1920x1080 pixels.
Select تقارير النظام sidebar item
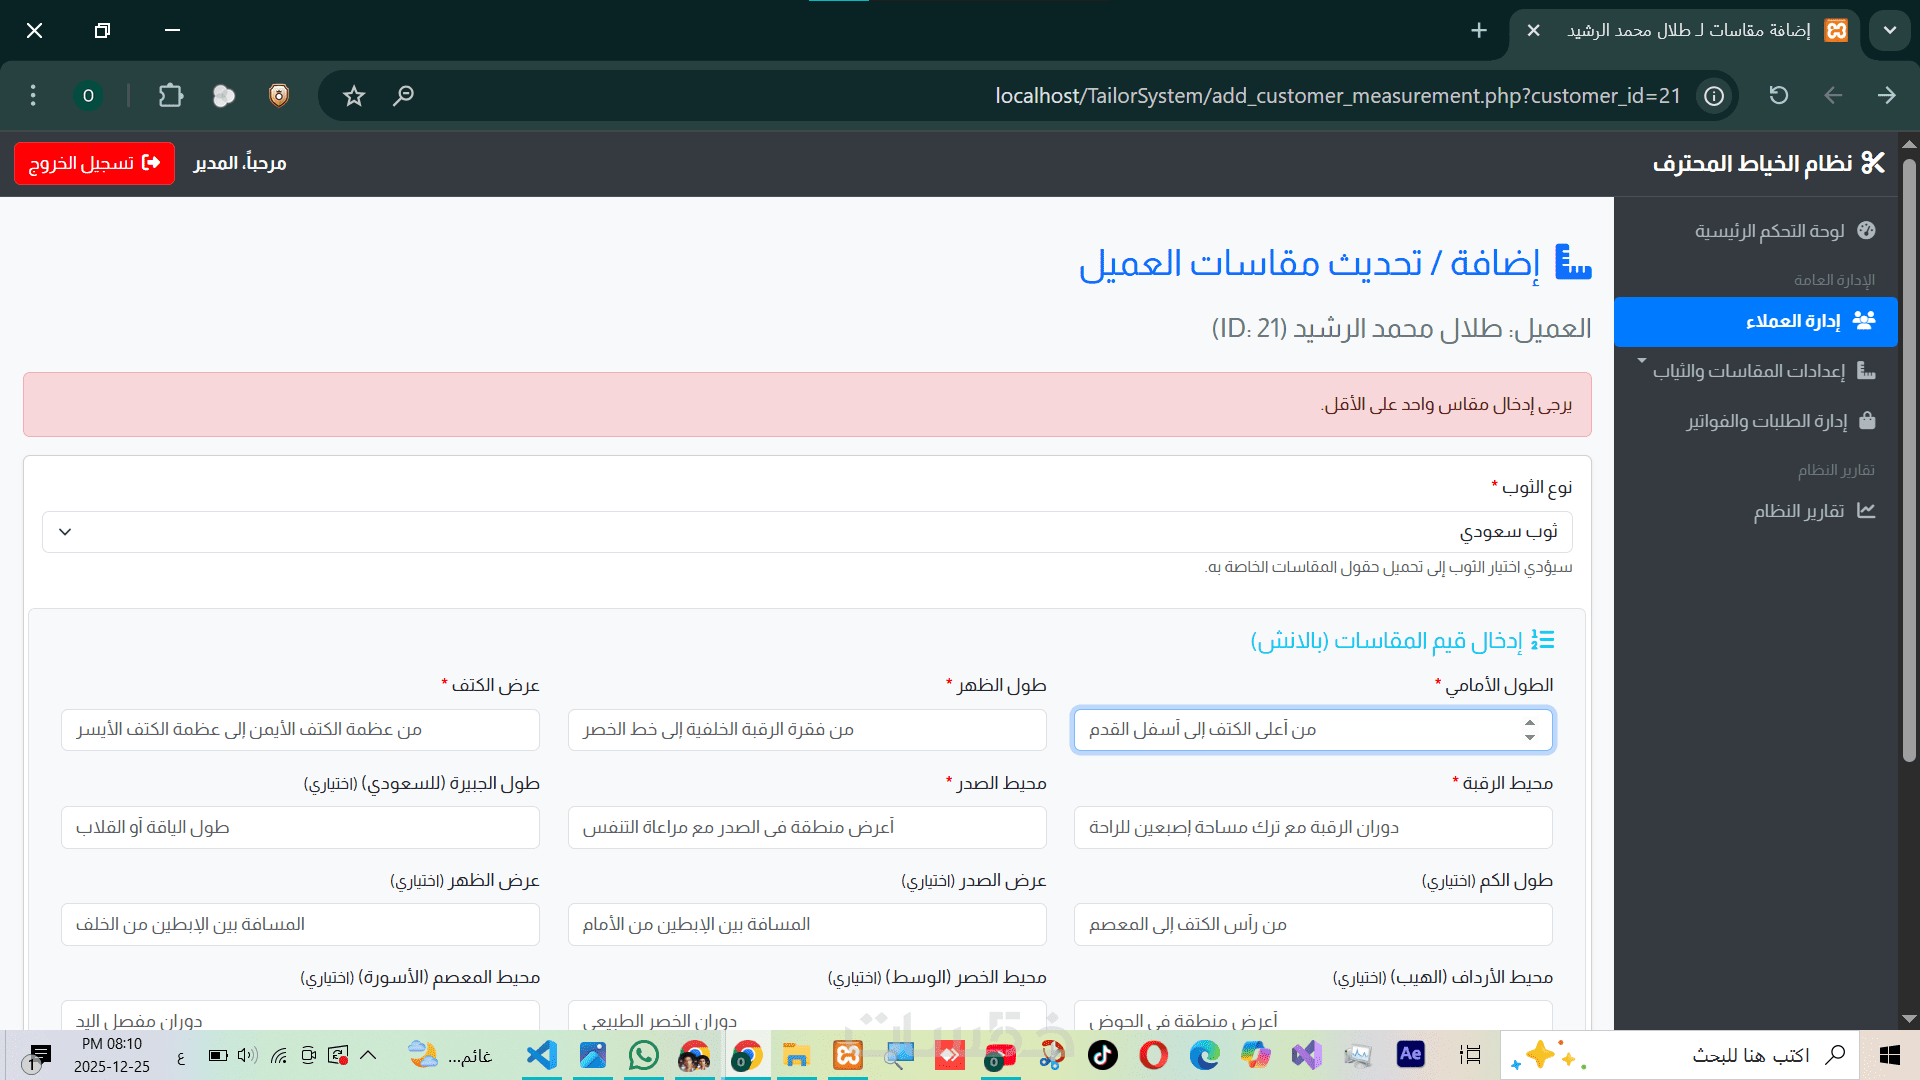click(1798, 511)
